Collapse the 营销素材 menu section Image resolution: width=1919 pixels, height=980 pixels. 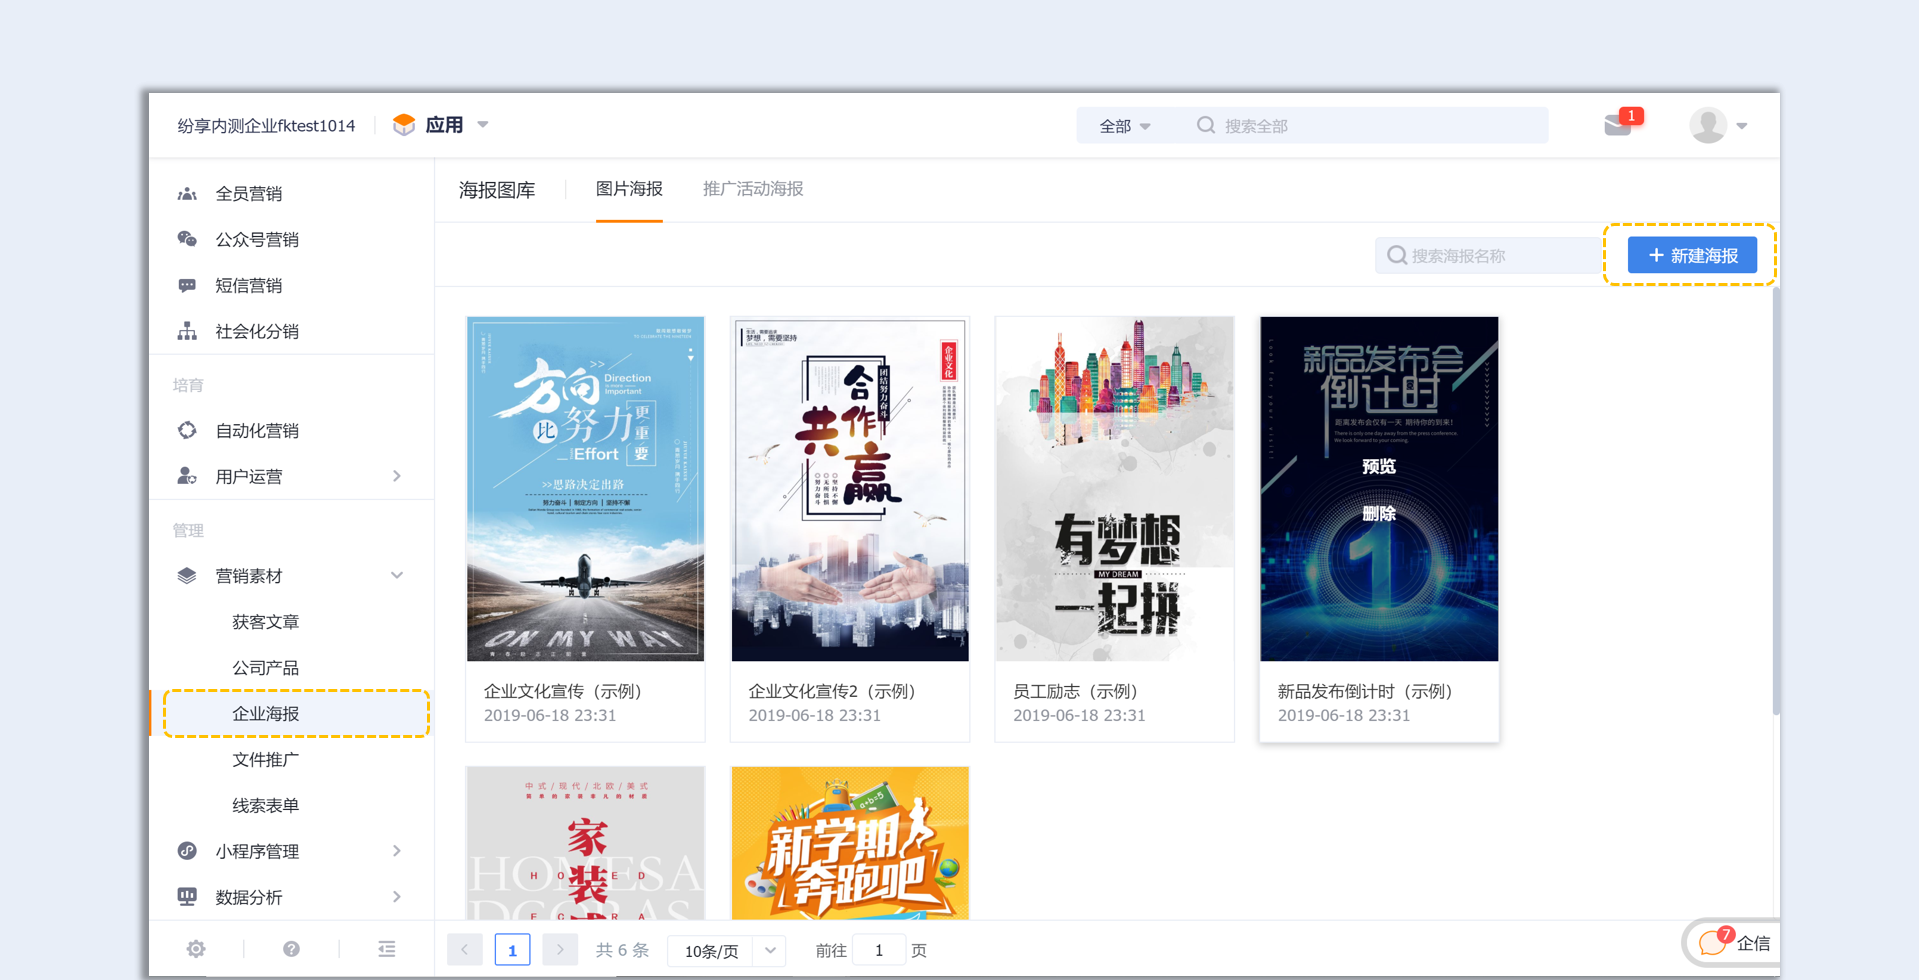coord(397,576)
